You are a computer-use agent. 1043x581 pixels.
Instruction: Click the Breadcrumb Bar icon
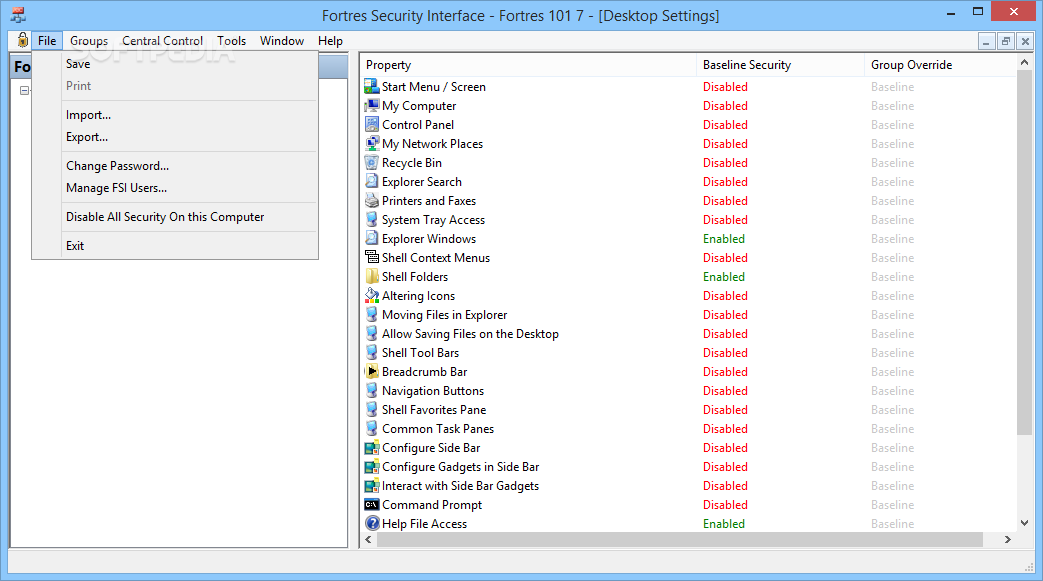pos(372,371)
